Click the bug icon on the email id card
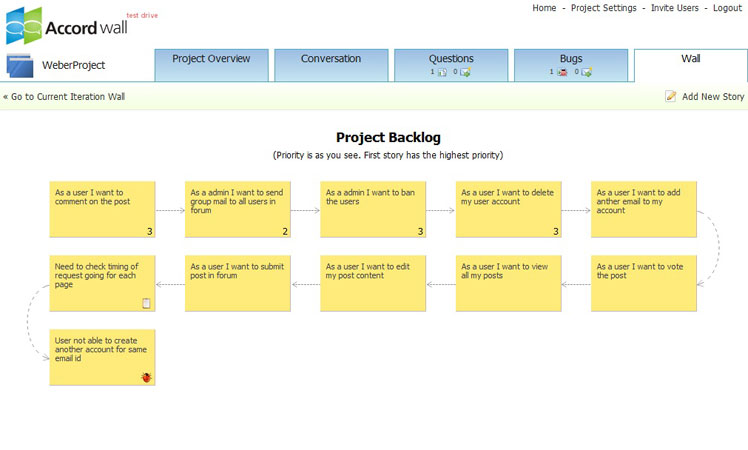This screenshot has height=450, width=748. [146, 377]
